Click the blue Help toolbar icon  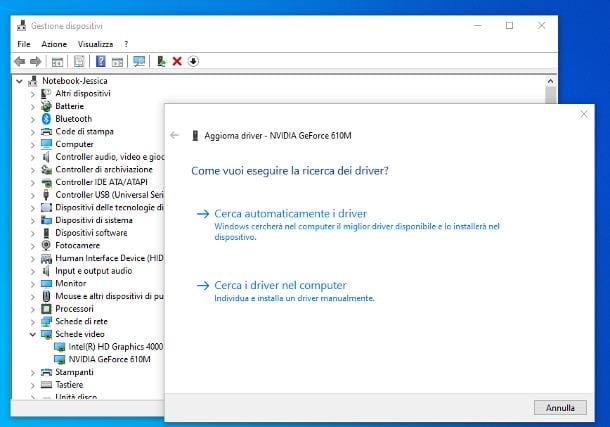coord(101,61)
